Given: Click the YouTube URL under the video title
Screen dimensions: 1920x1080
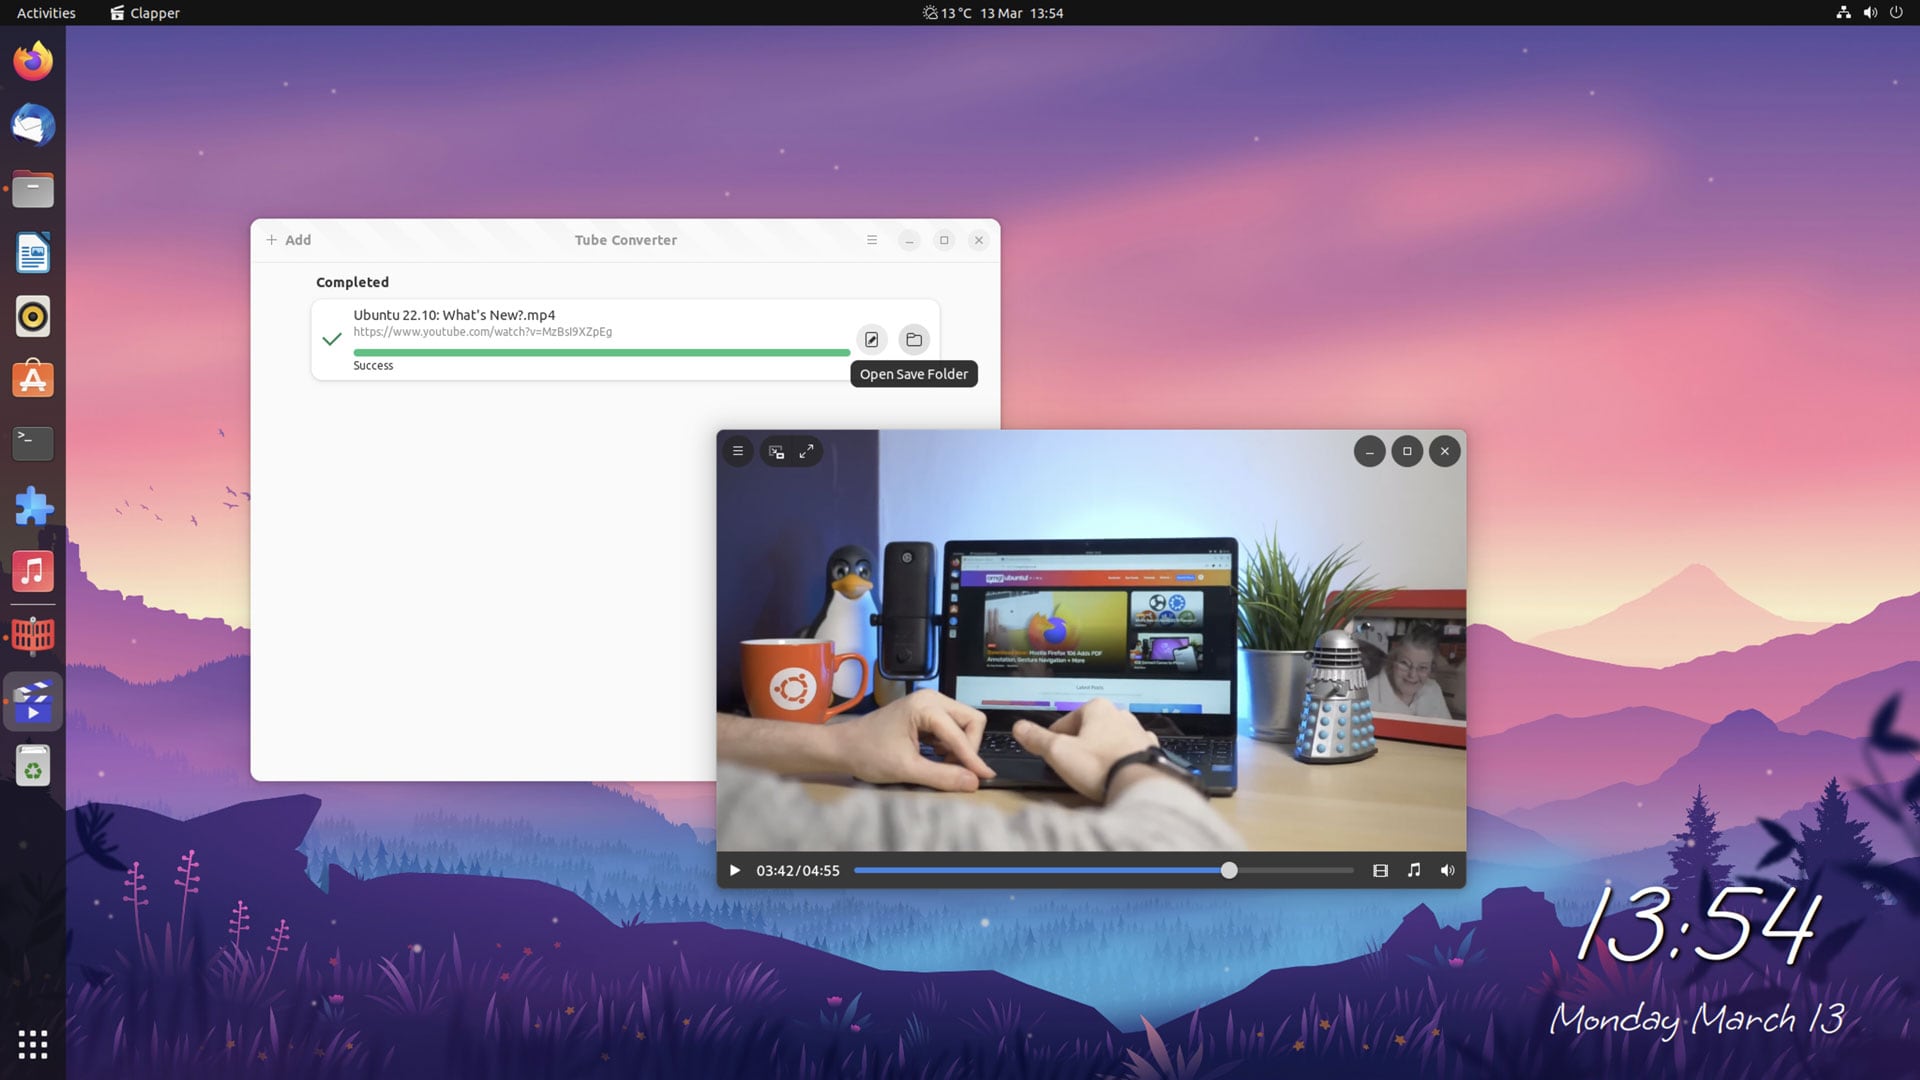Looking at the screenshot, I should 482,332.
